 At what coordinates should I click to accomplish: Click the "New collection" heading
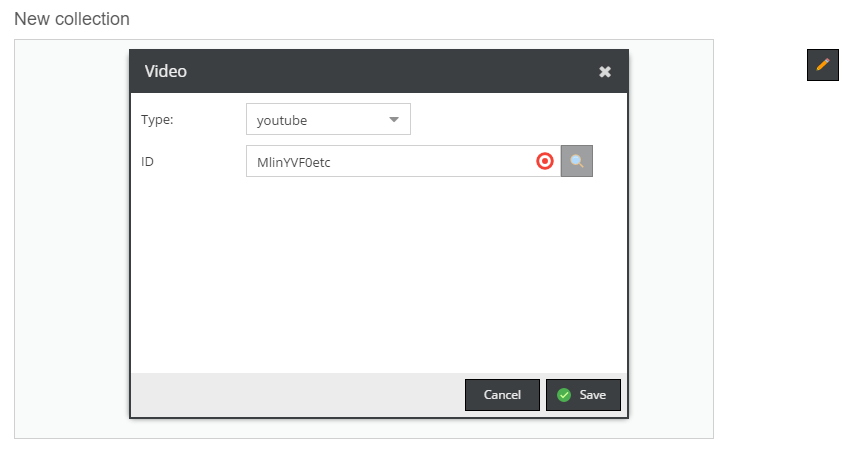click(72, 19)
